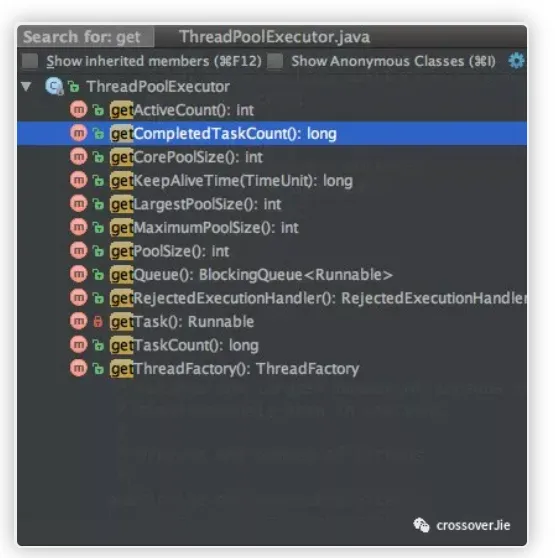Click method icon beside getActiveCount
The image size is (555, 558).
pyautogui.click(x=79, y=110)
